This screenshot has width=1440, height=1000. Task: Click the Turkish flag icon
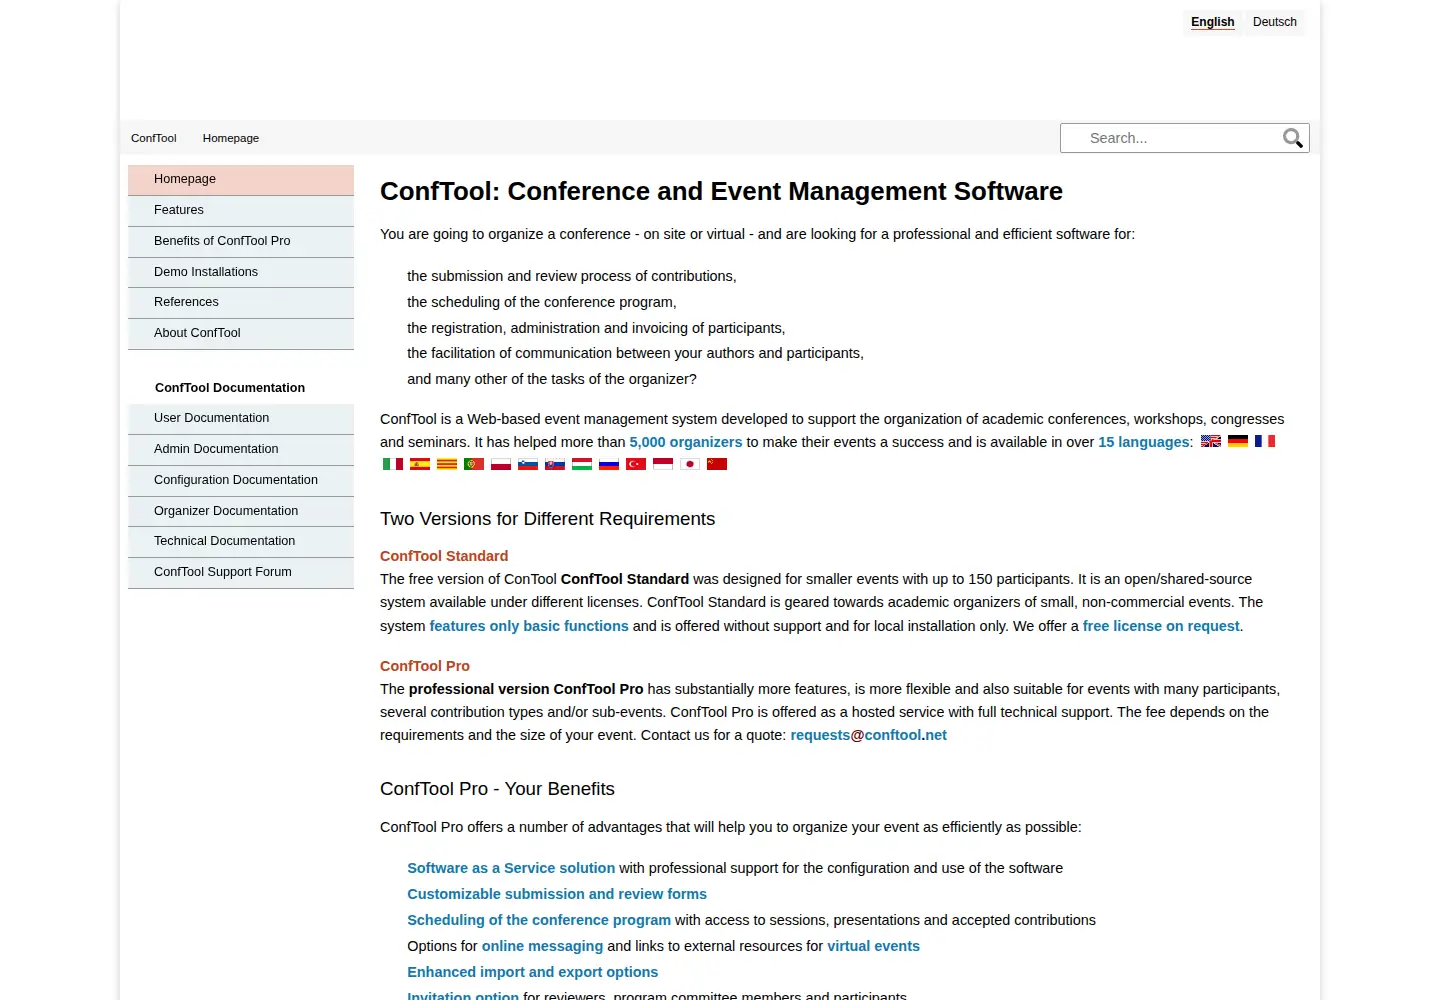pos(636,464)
